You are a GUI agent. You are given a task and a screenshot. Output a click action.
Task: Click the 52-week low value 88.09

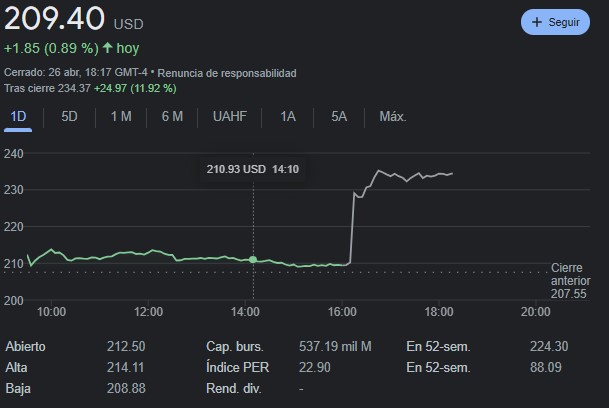pos(546,367)
